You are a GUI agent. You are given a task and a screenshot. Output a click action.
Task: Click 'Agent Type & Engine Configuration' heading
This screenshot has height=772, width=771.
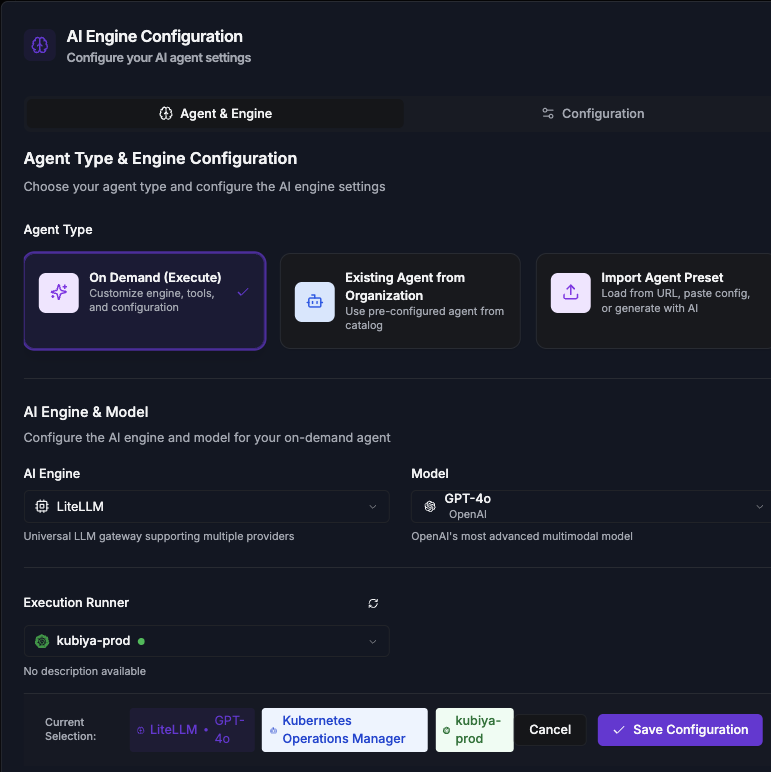[x=161, y=159]
